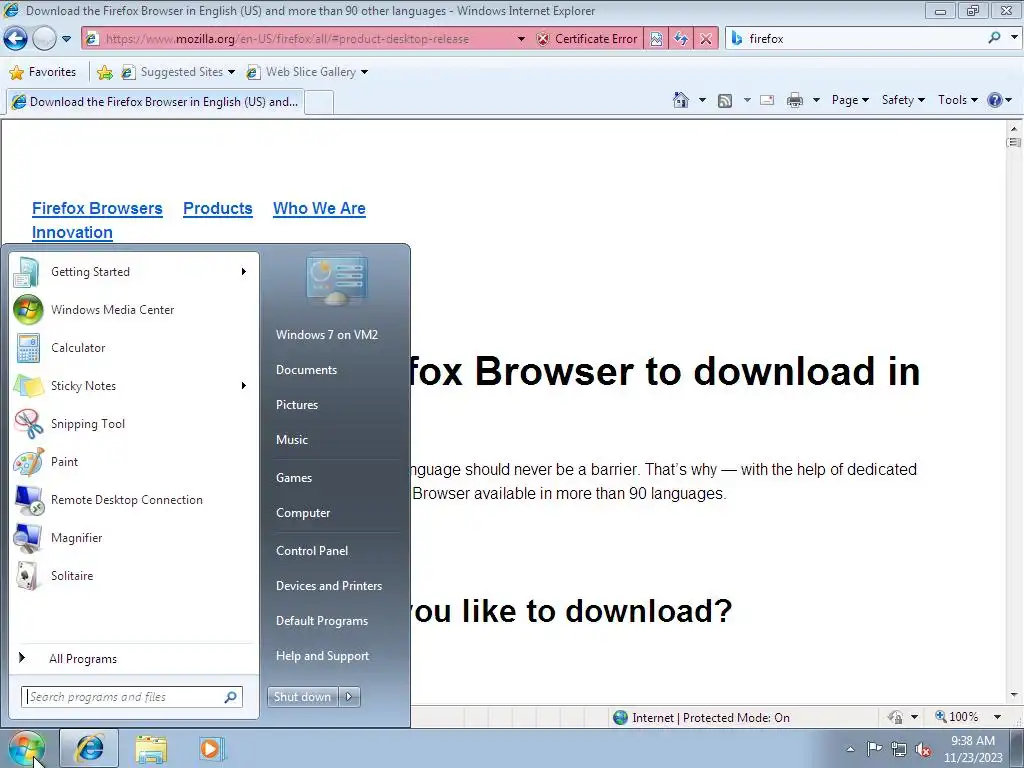Open the Safety menu

[903, 100]
